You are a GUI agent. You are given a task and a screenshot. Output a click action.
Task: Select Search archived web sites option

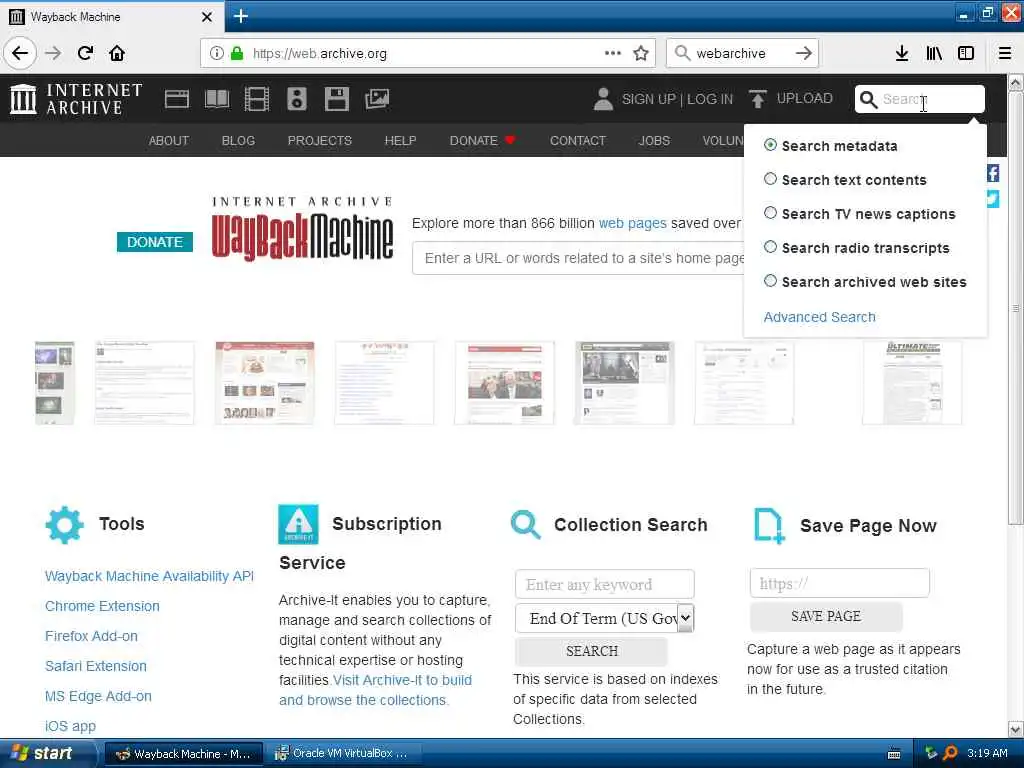(x=770, y=281)
